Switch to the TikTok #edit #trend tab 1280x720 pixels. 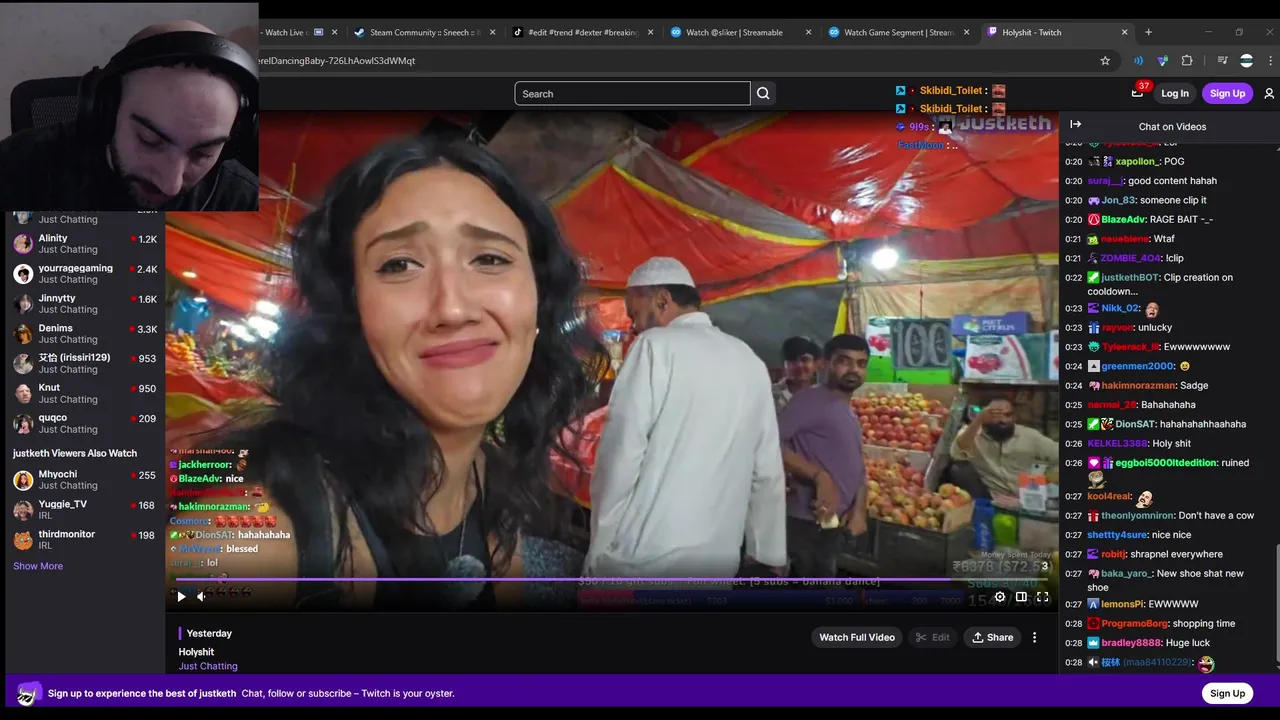pyautogui.click(x=580, y=32)
